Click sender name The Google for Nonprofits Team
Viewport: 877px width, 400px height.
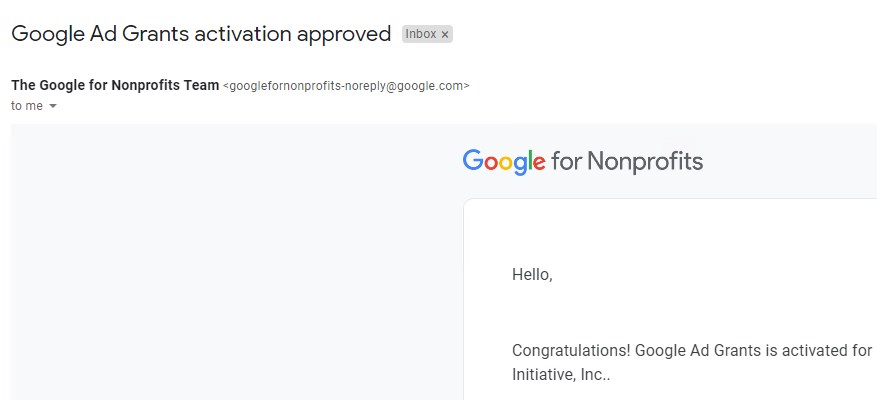[x=115, y=86]
